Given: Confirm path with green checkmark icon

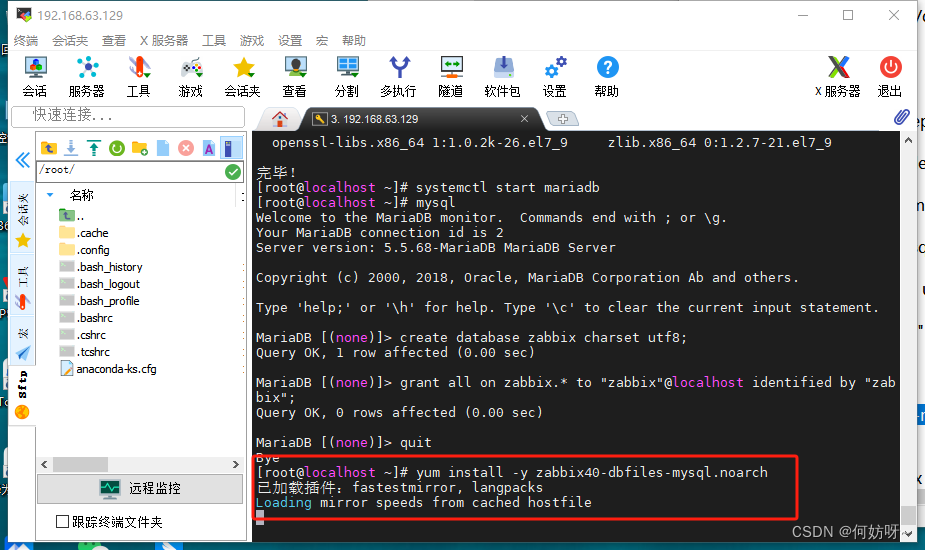Looking at the screenshot, I should click(x=233, y=172).
